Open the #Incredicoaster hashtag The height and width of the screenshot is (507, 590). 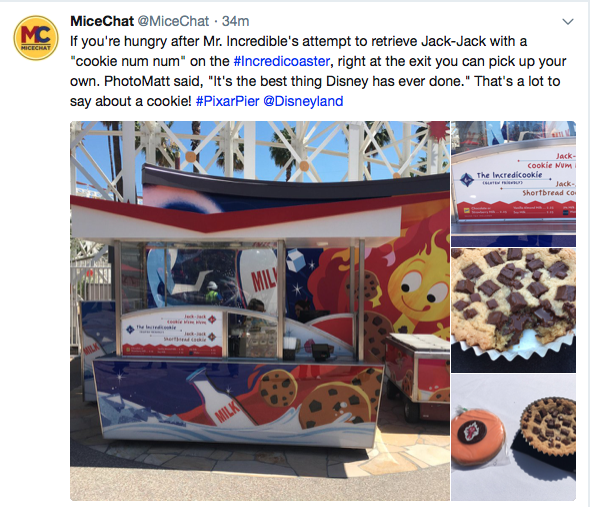click(x=282, y=61)
